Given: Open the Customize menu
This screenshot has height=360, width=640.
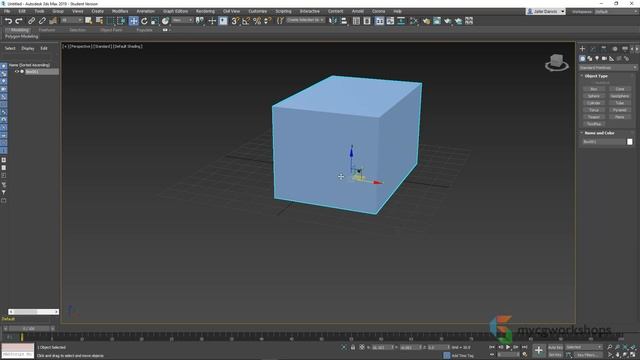Looking at the screenshot, I should tap(258, 11).
